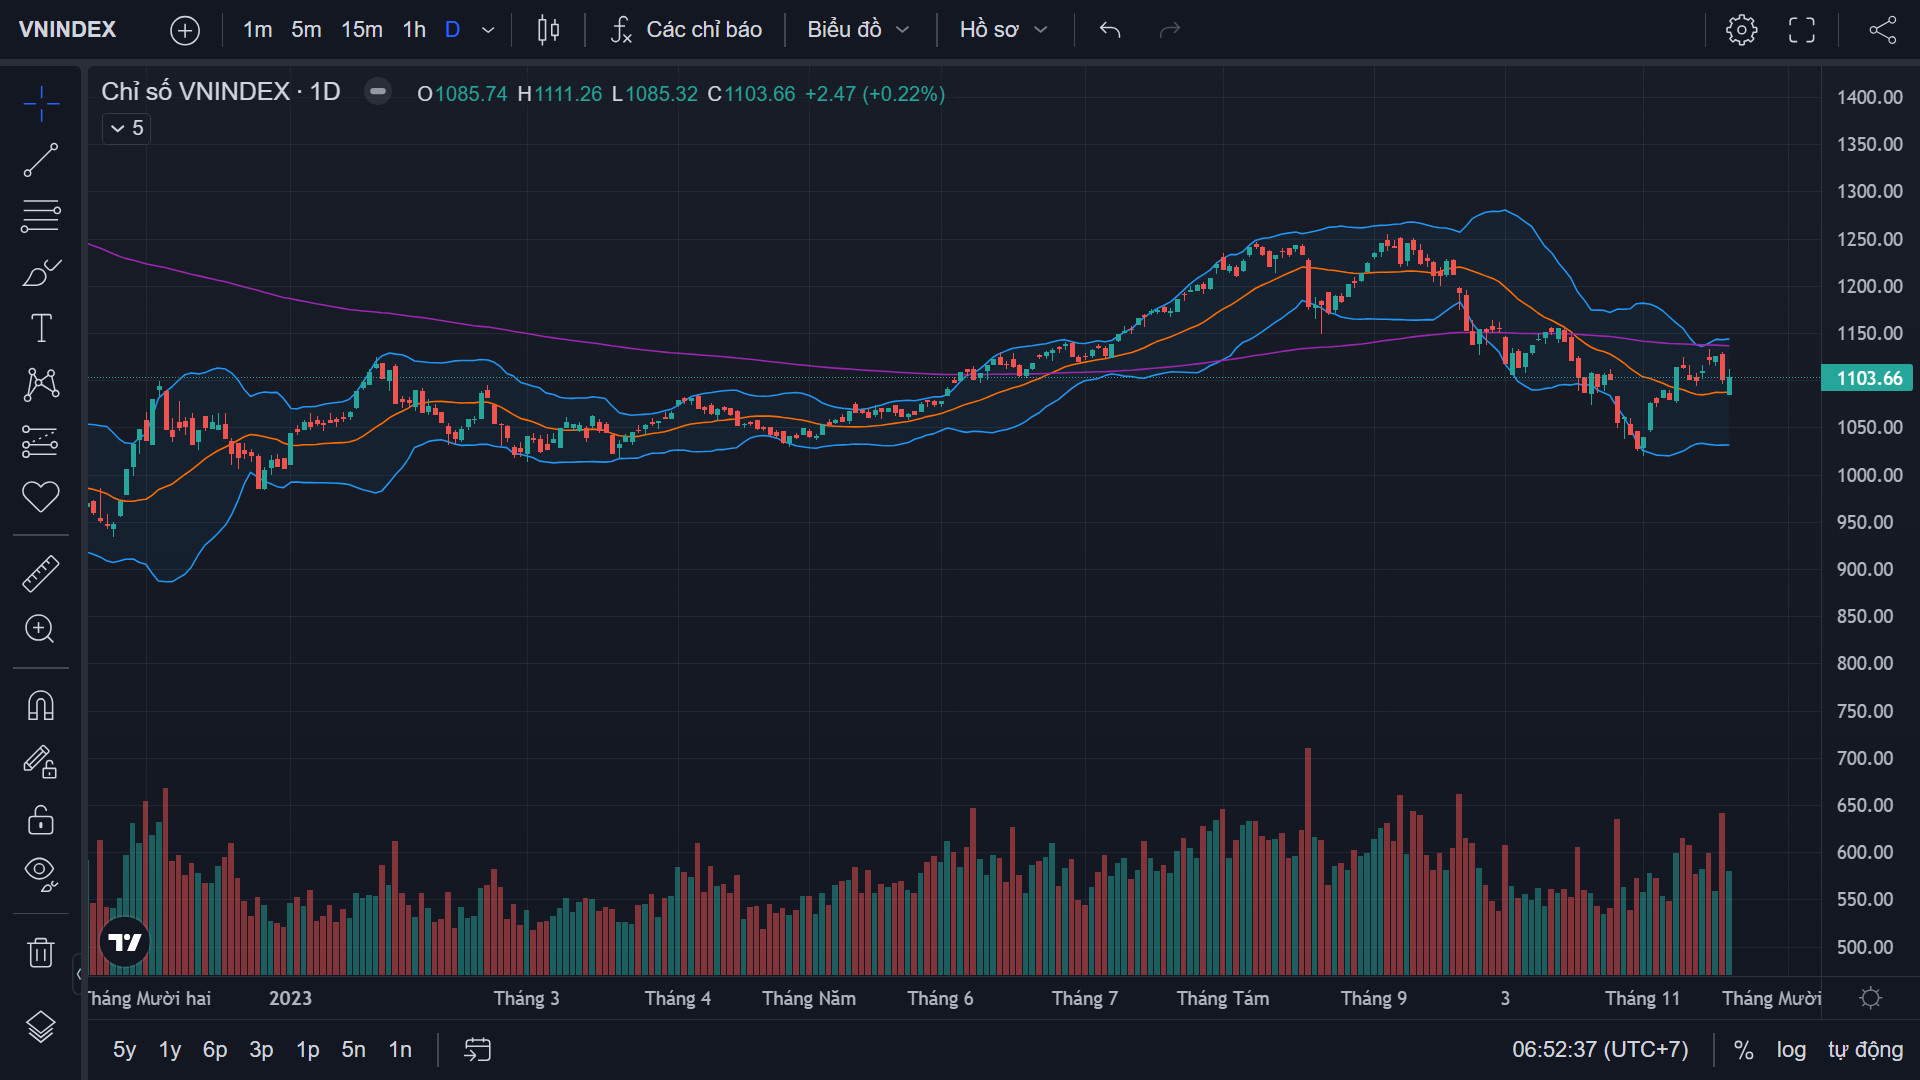Screen dimensions: 1920x1080
Task: Click the chart title minus status button
Action: pos(378,92)
